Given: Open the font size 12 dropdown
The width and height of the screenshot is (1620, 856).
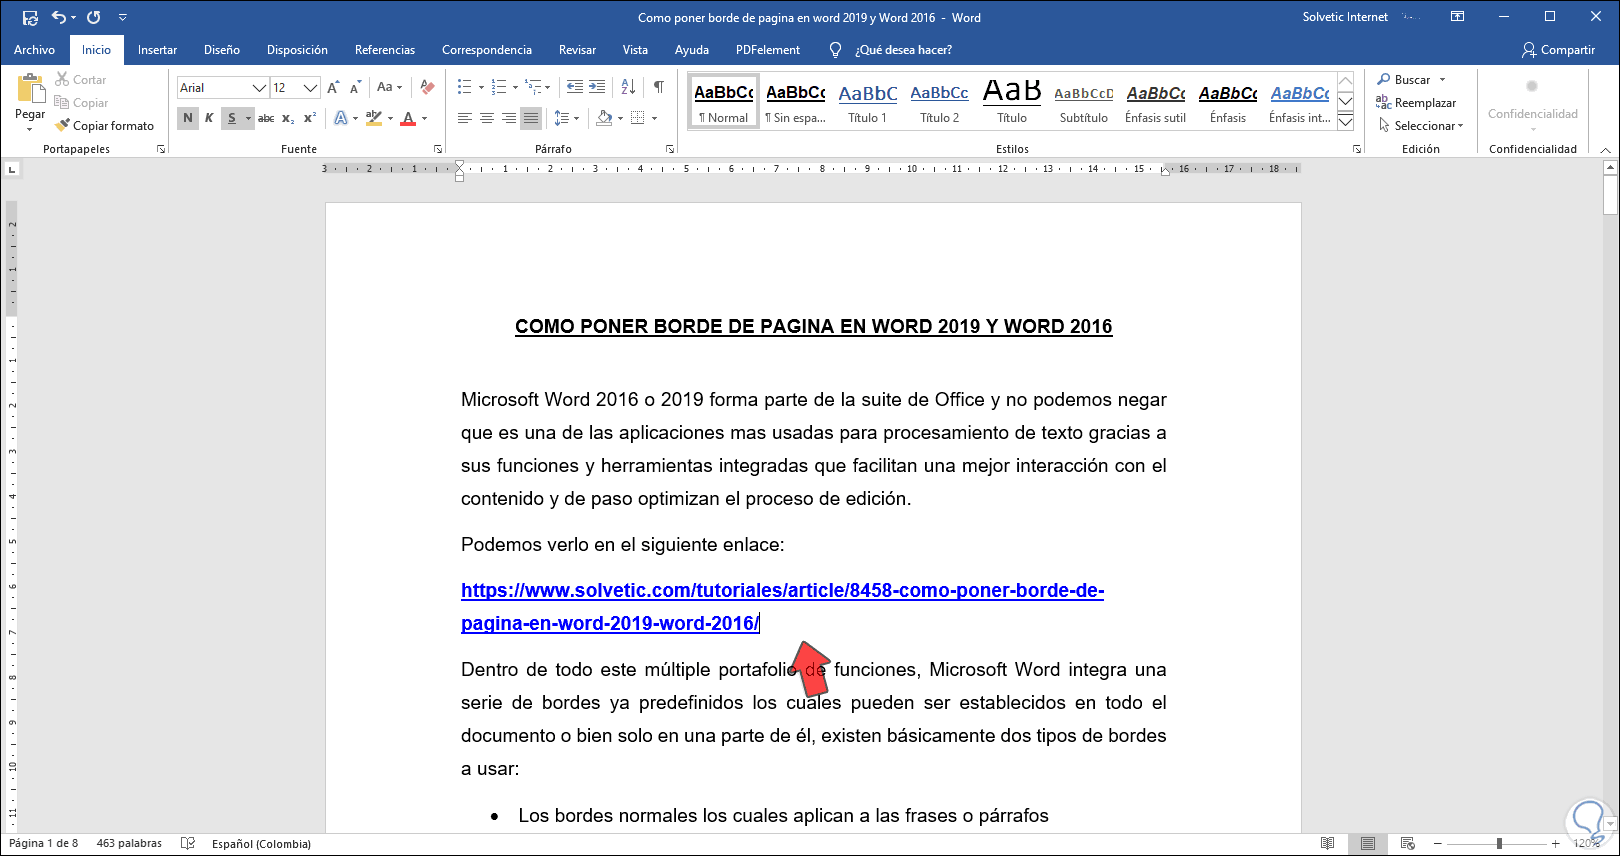Looking at the screenshot, I should coord(310,88).
